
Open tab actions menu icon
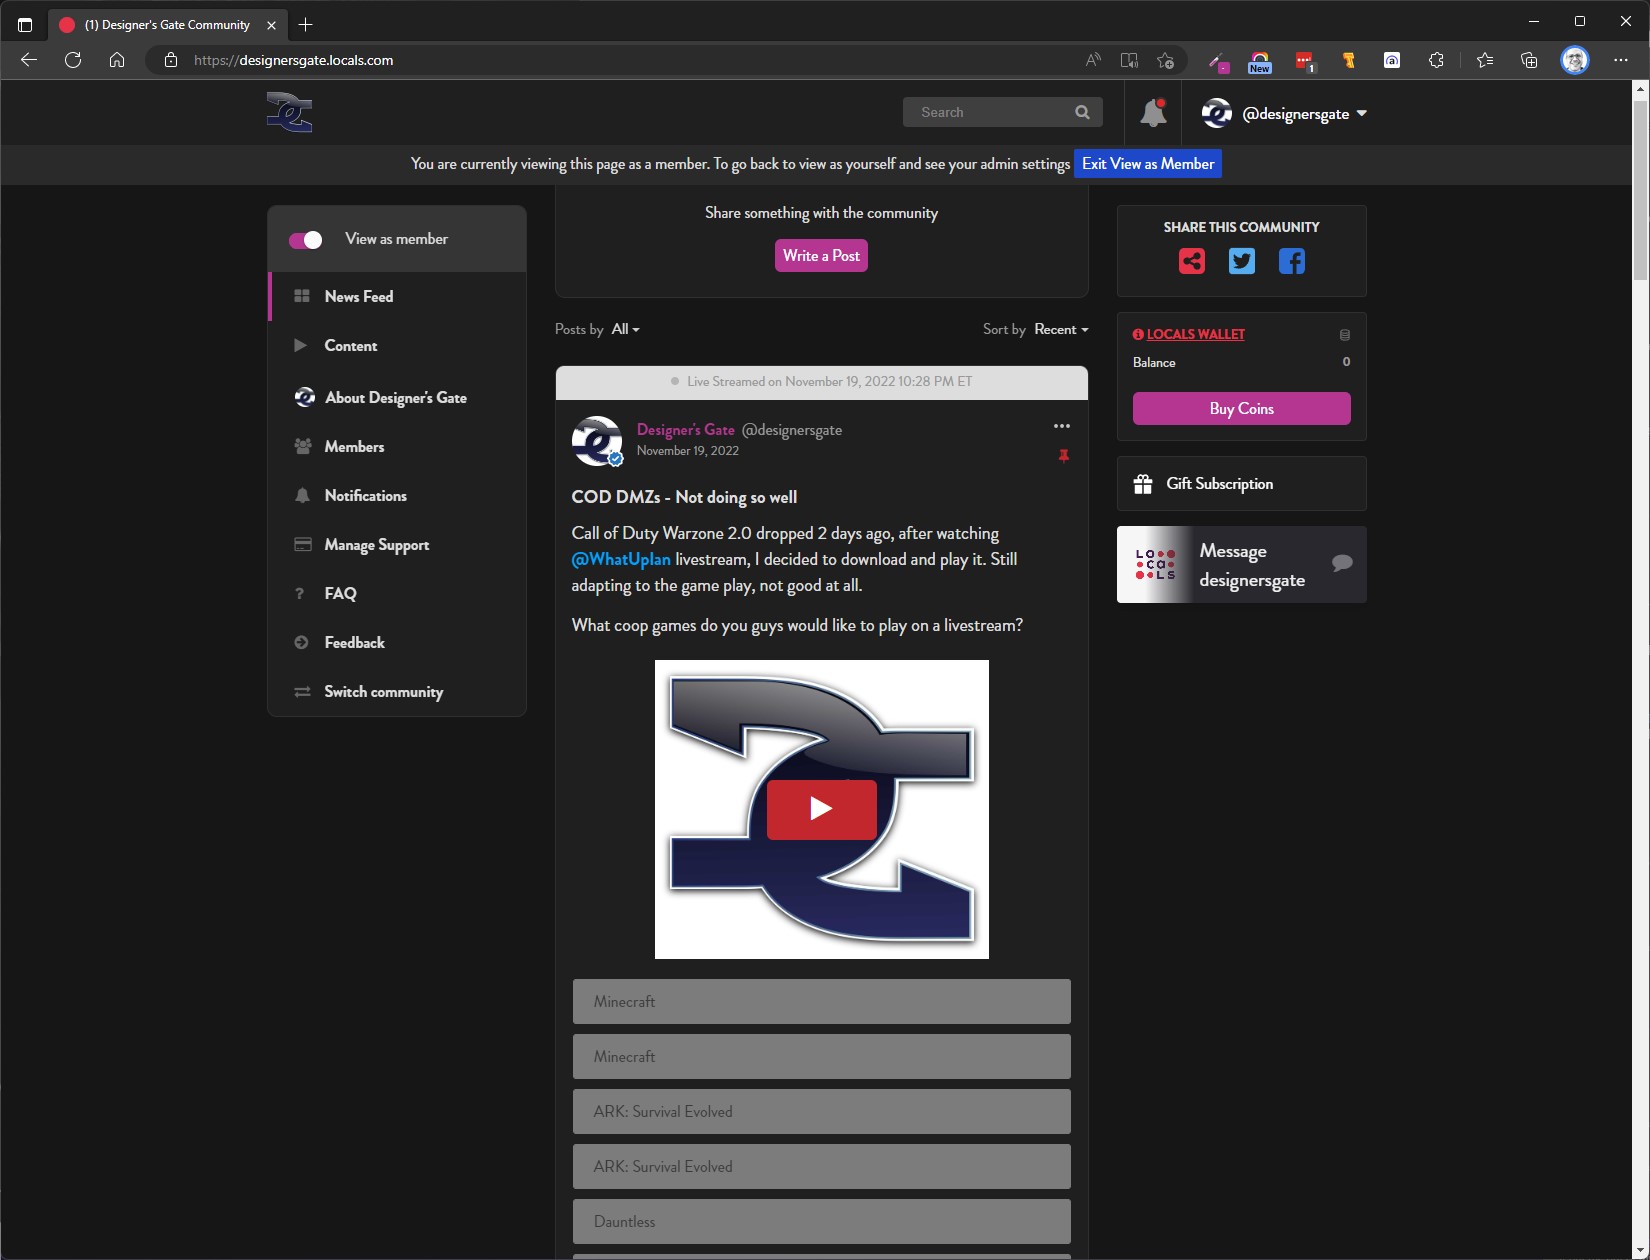click(x=25, y=25)
